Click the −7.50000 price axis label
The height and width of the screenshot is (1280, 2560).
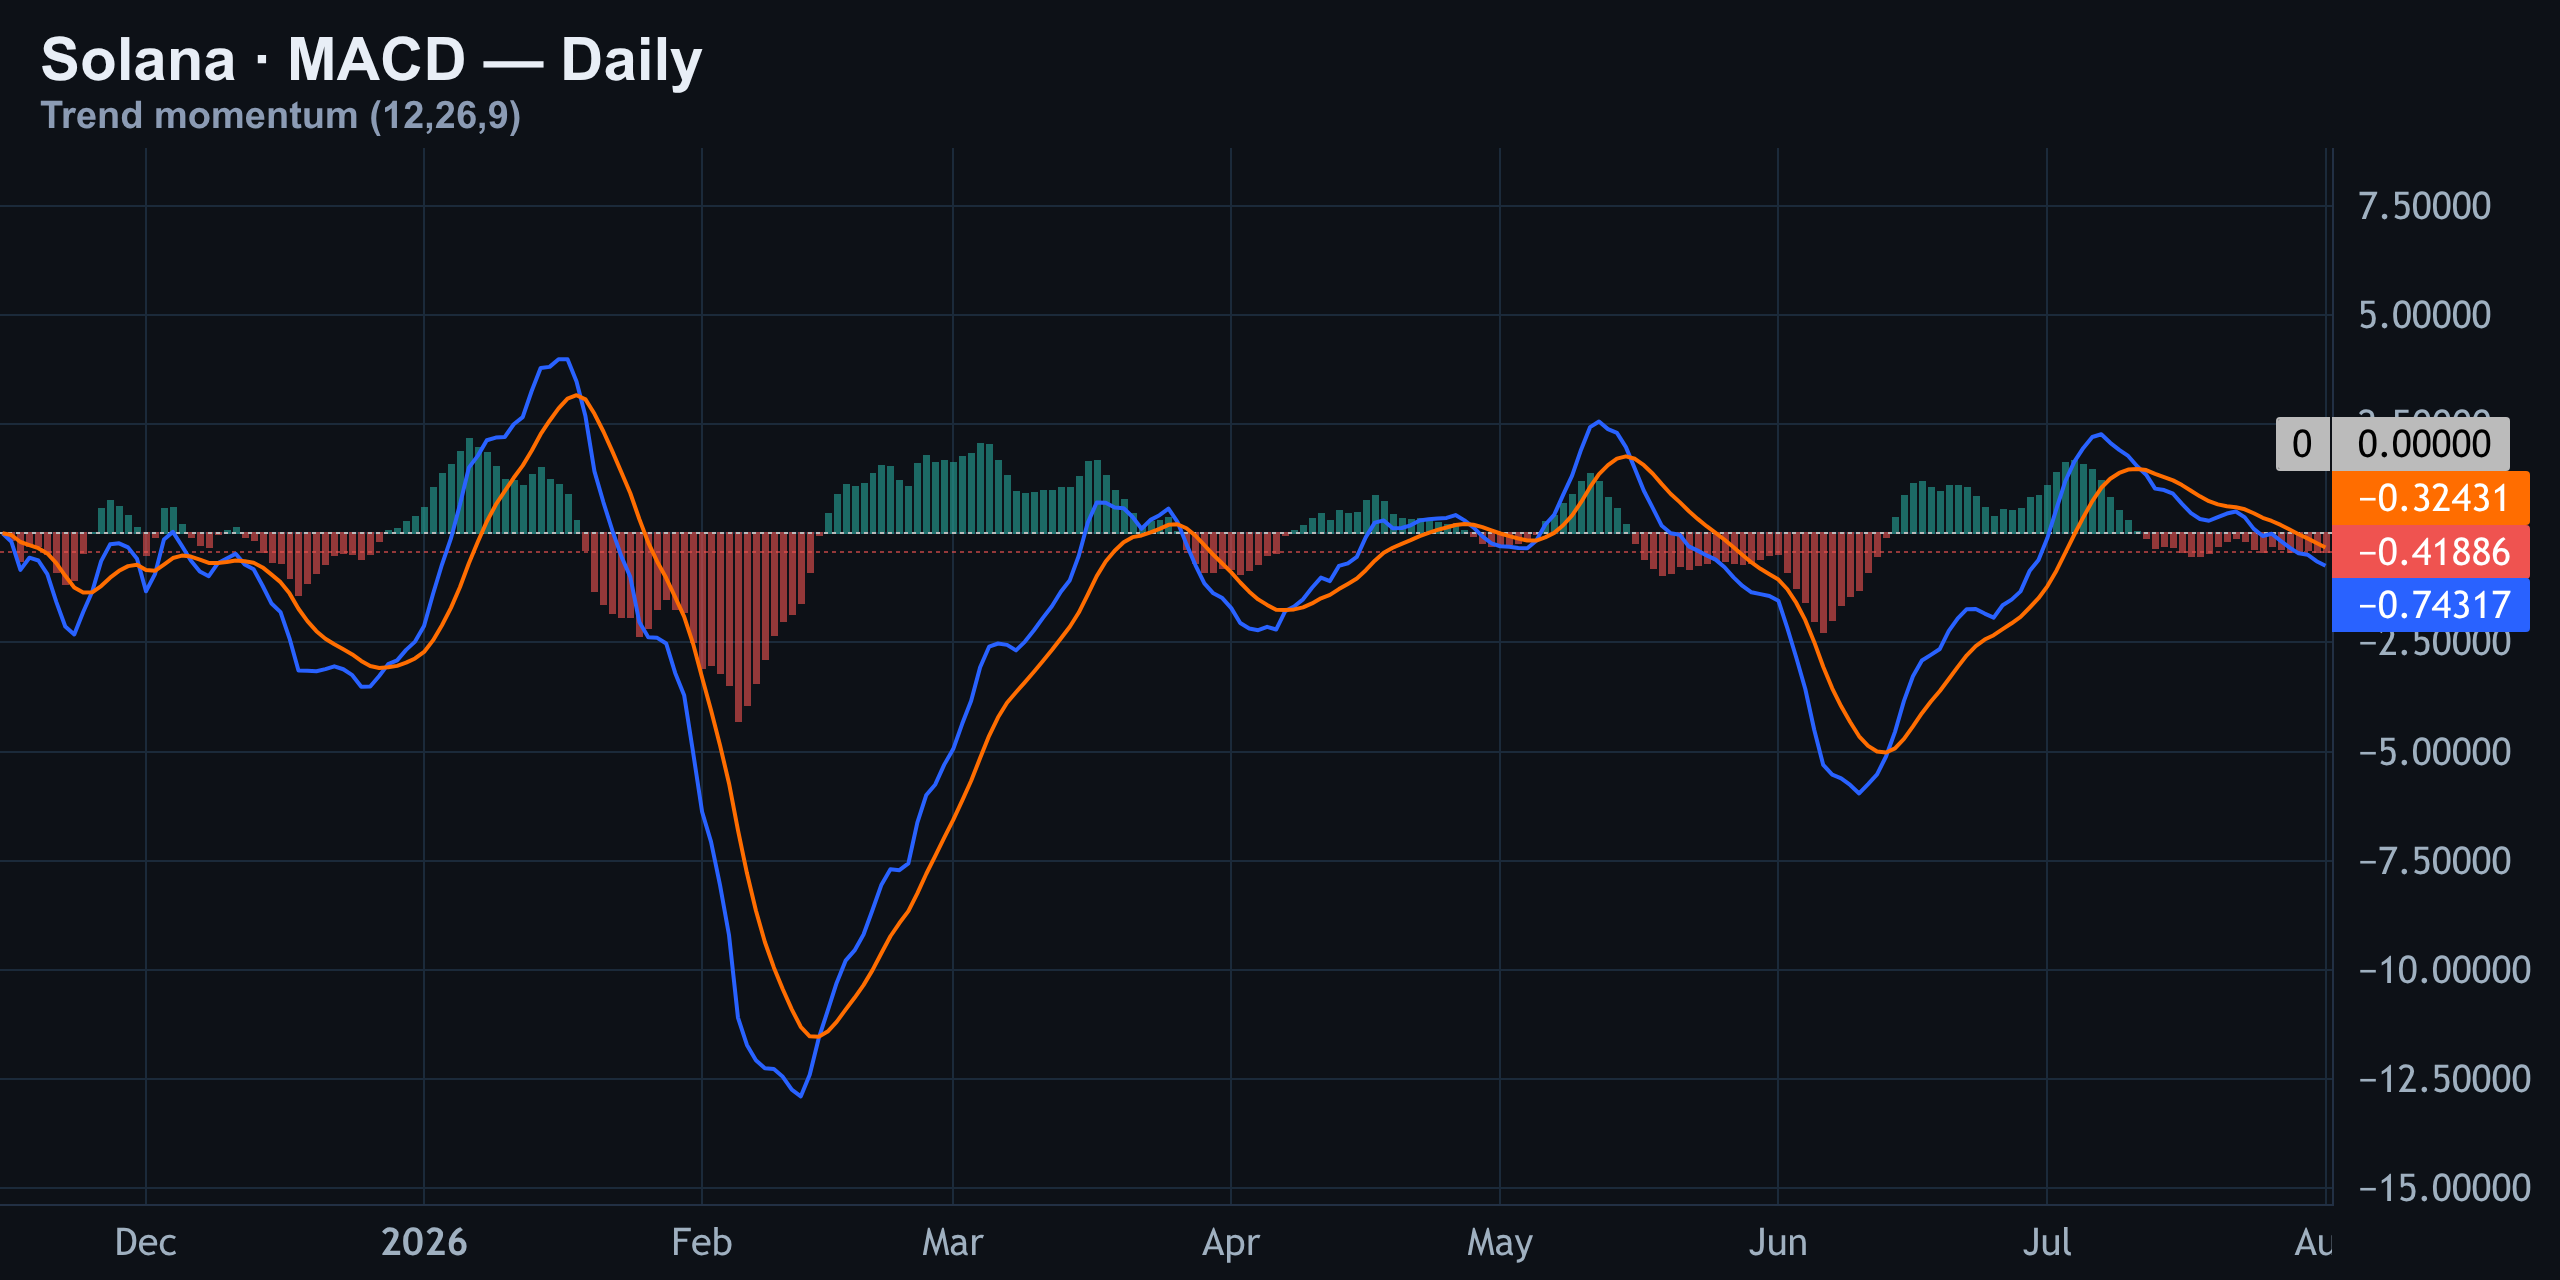tap(2434, 861)
